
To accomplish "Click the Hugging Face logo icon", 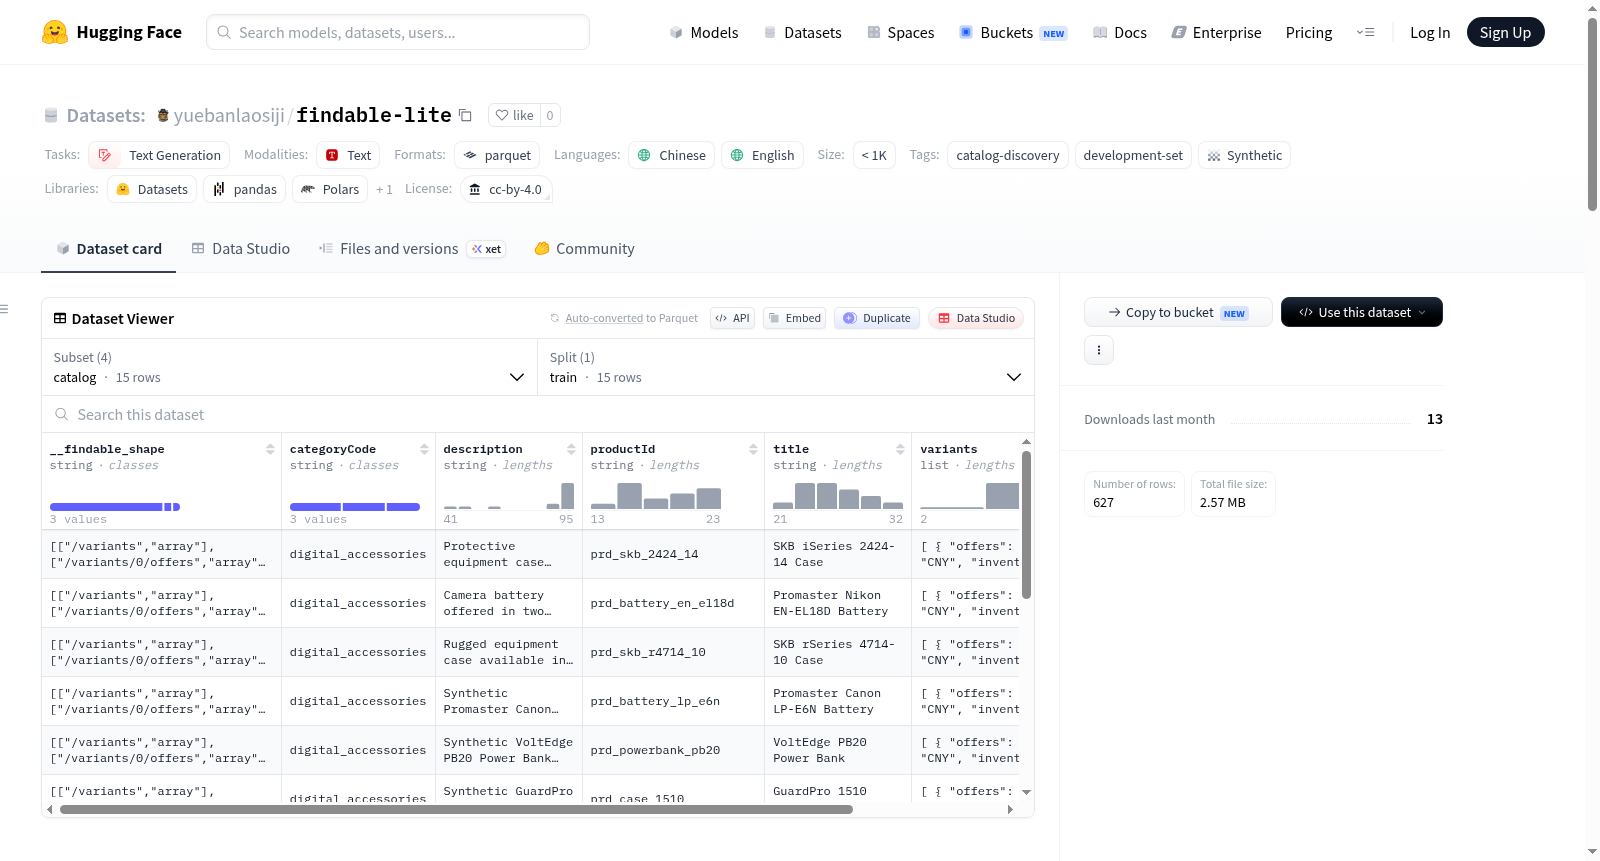I will click(x=55, y=32).
